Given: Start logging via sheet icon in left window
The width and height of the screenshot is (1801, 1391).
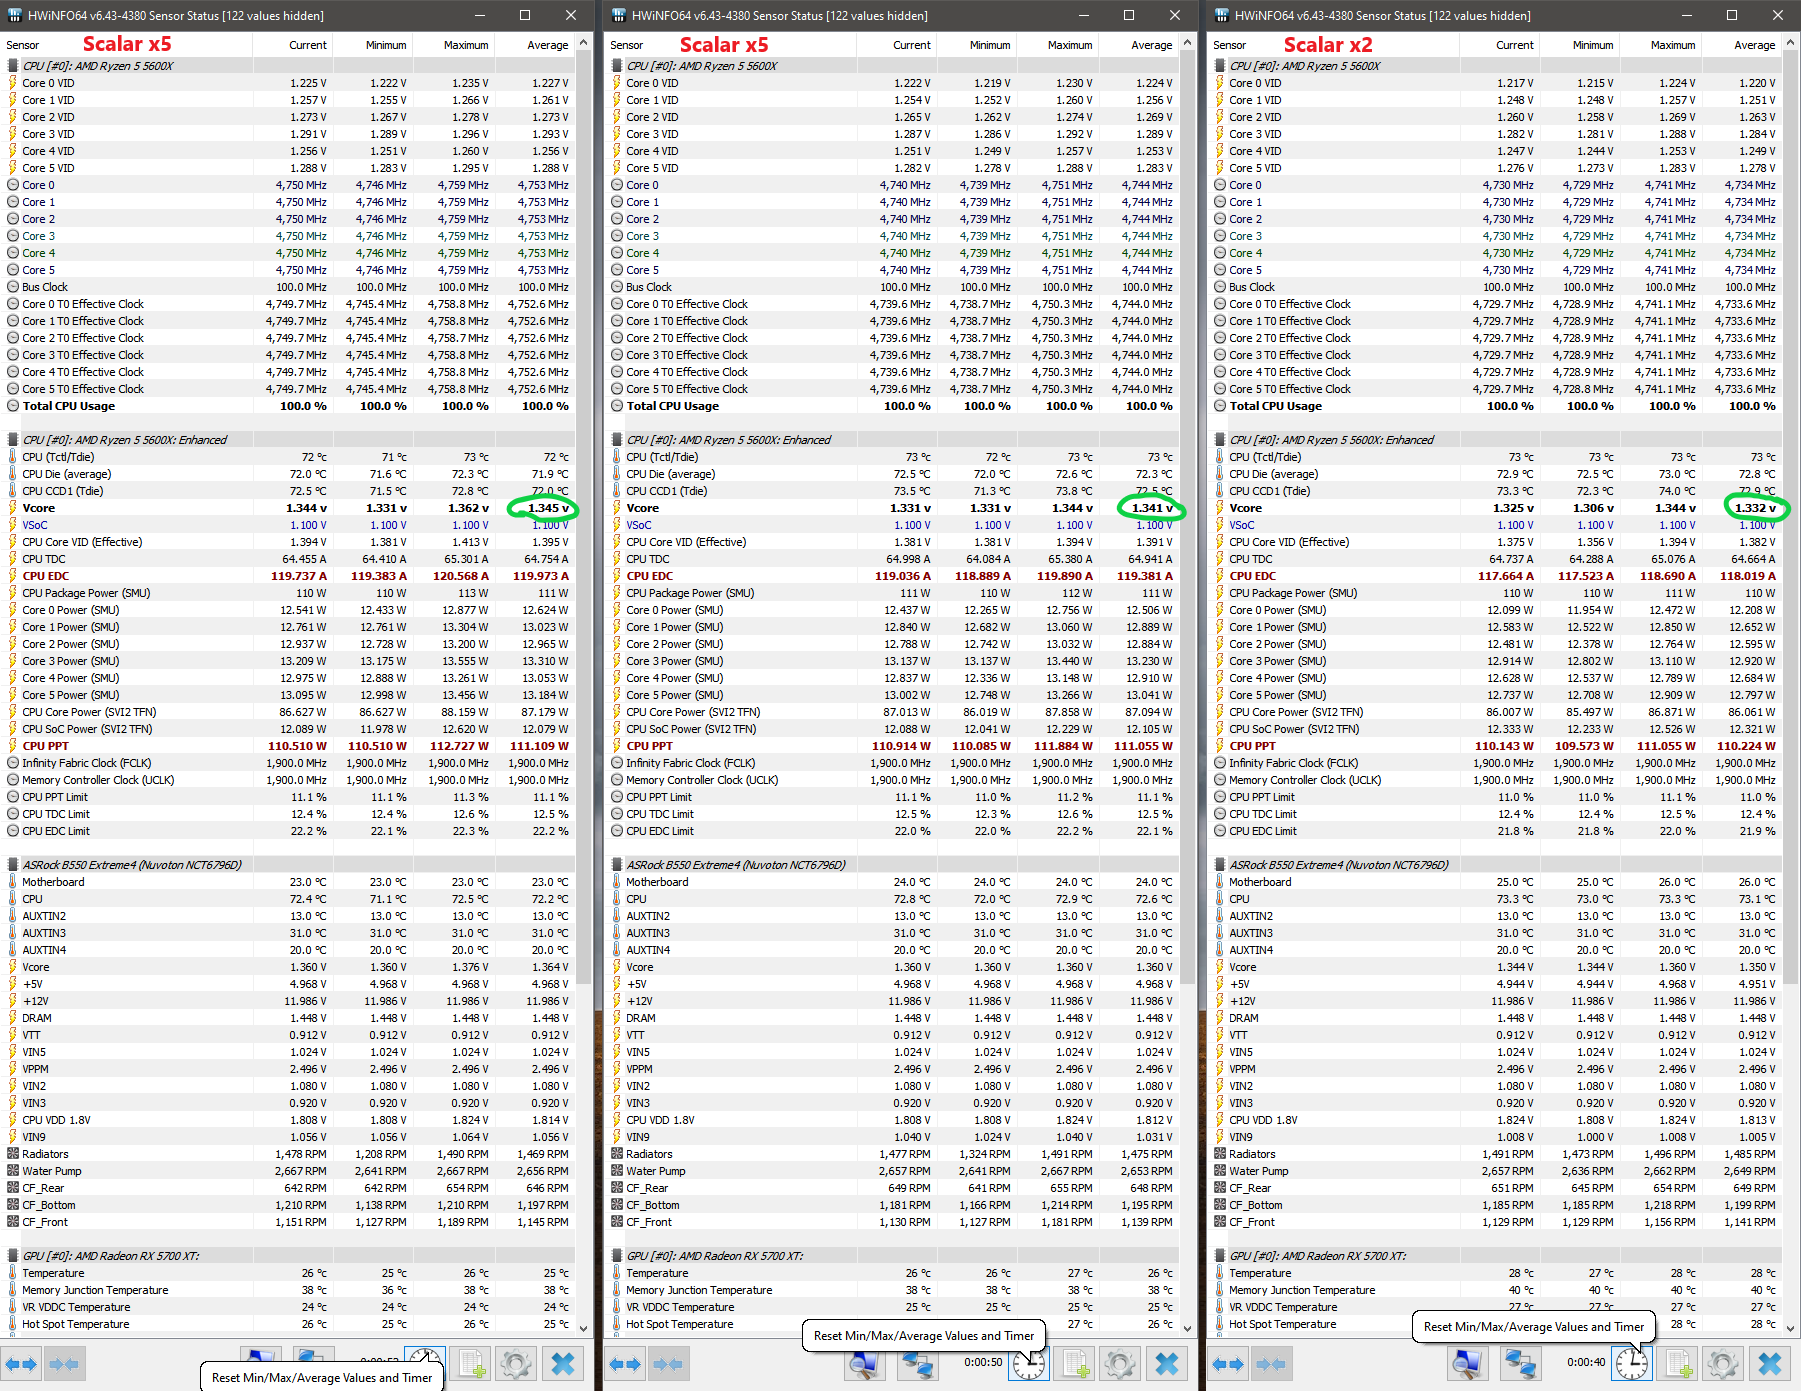Looking at the screenshot, I should pyautogui.click(x=472, y=1364).
